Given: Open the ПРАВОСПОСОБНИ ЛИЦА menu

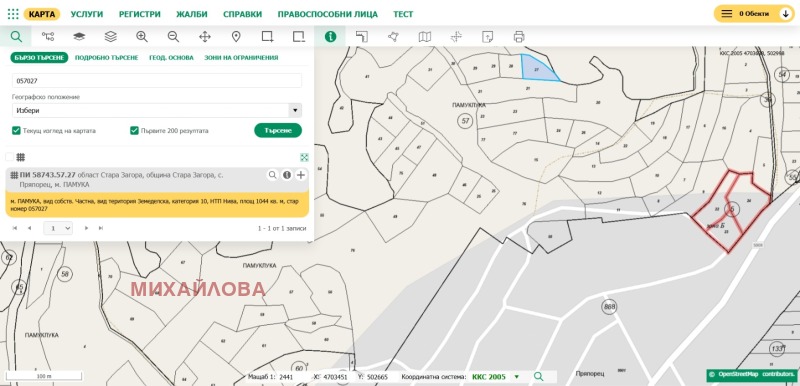Looking at the screenshot, I should coord(328,14).
